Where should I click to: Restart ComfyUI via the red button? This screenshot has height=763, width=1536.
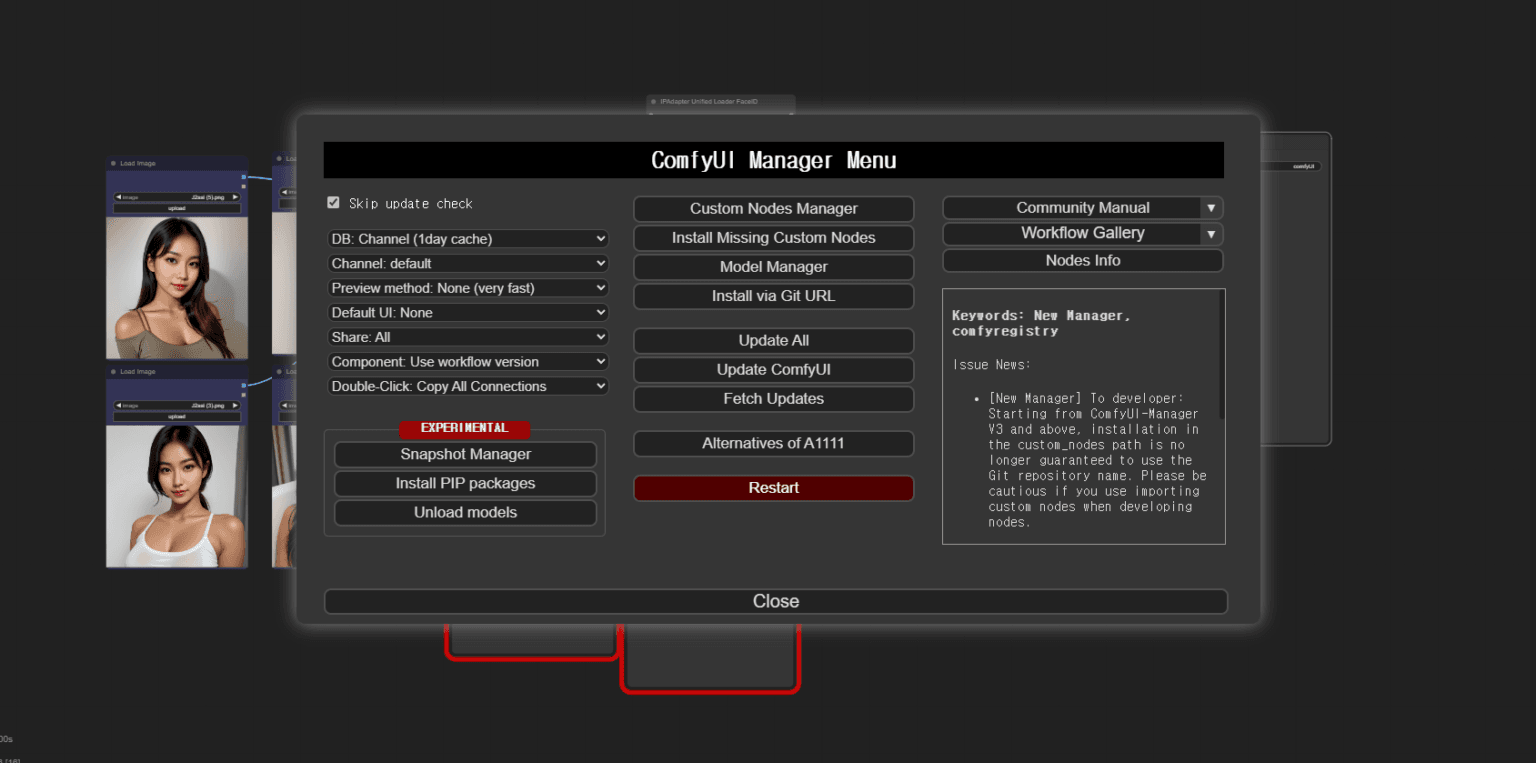tap(773, 488)
